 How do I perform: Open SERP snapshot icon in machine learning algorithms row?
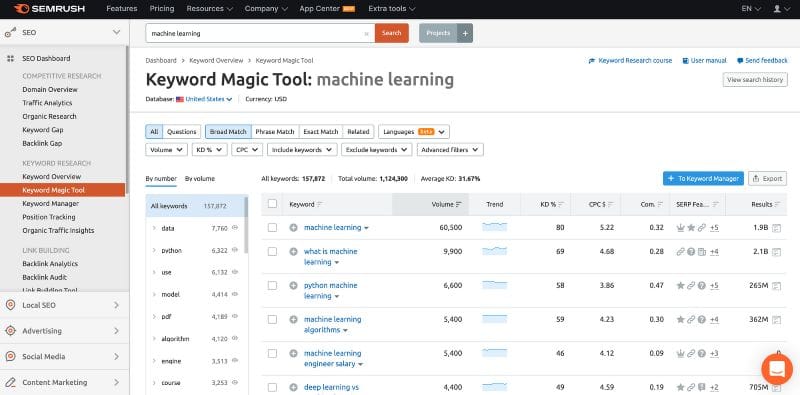776,320
